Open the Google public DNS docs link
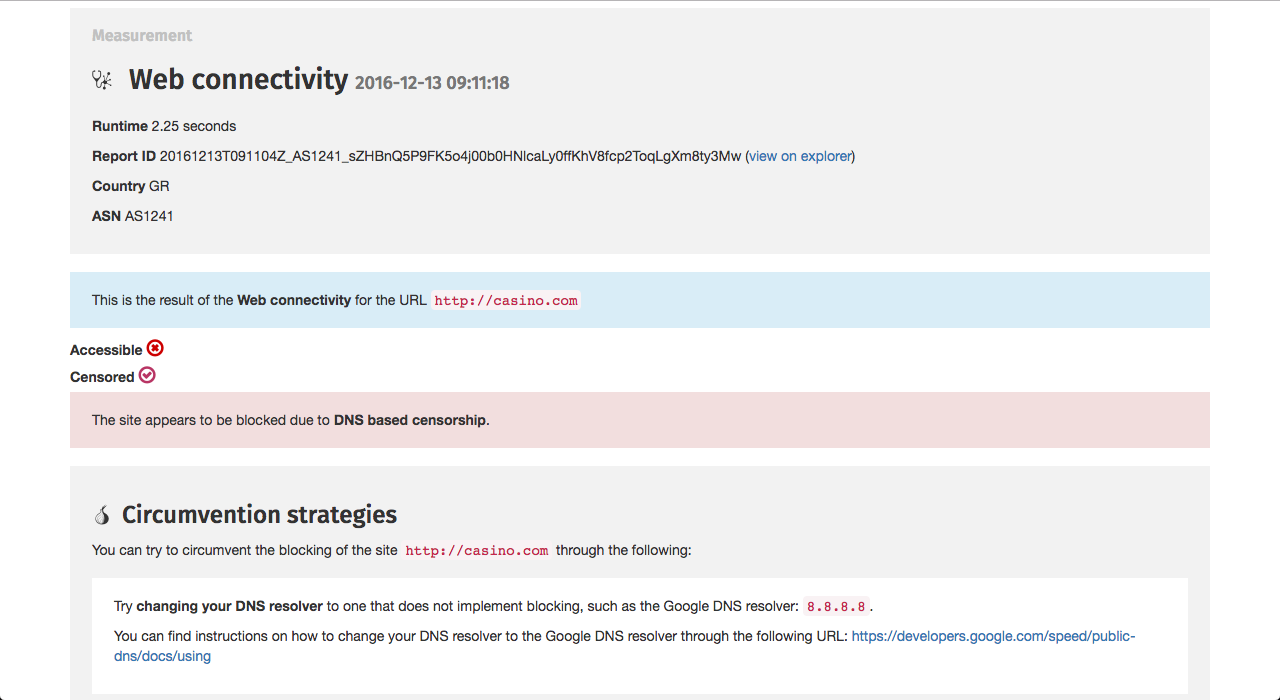Image resolution: width=1280 pixels, height=700 pixels. [x=992, y=636]
